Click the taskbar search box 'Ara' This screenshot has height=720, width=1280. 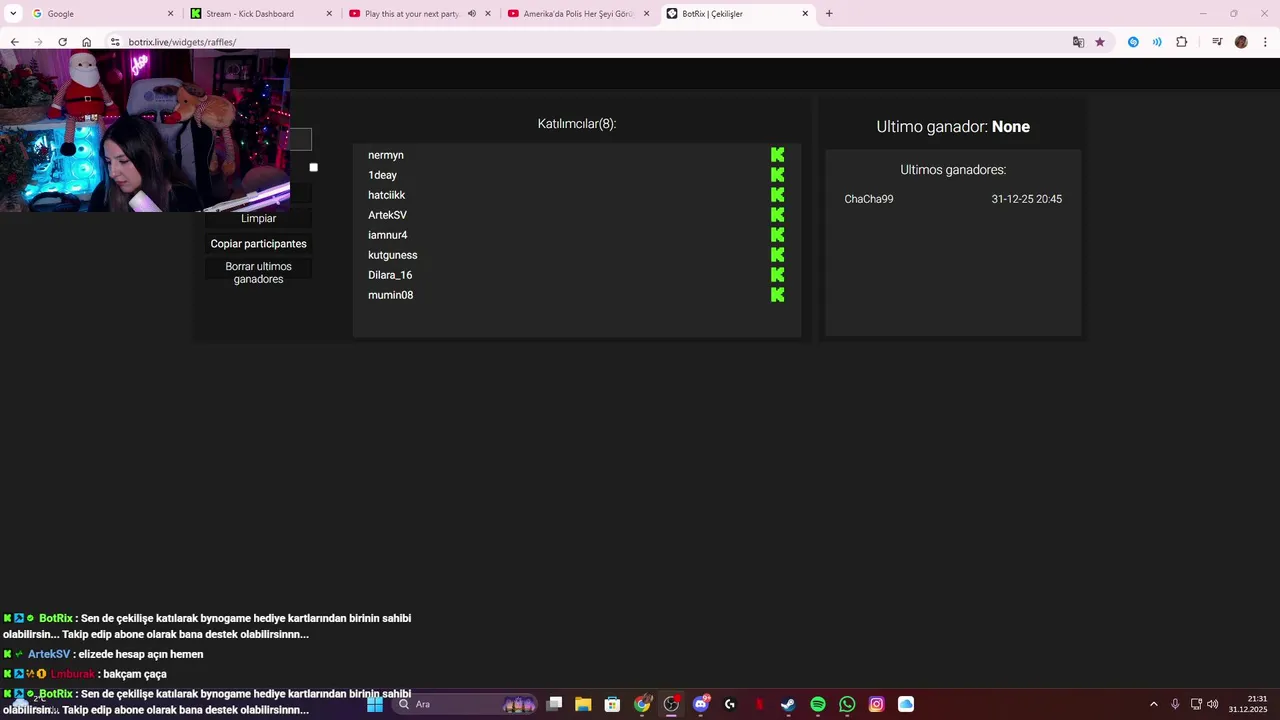tap(465, 704)
